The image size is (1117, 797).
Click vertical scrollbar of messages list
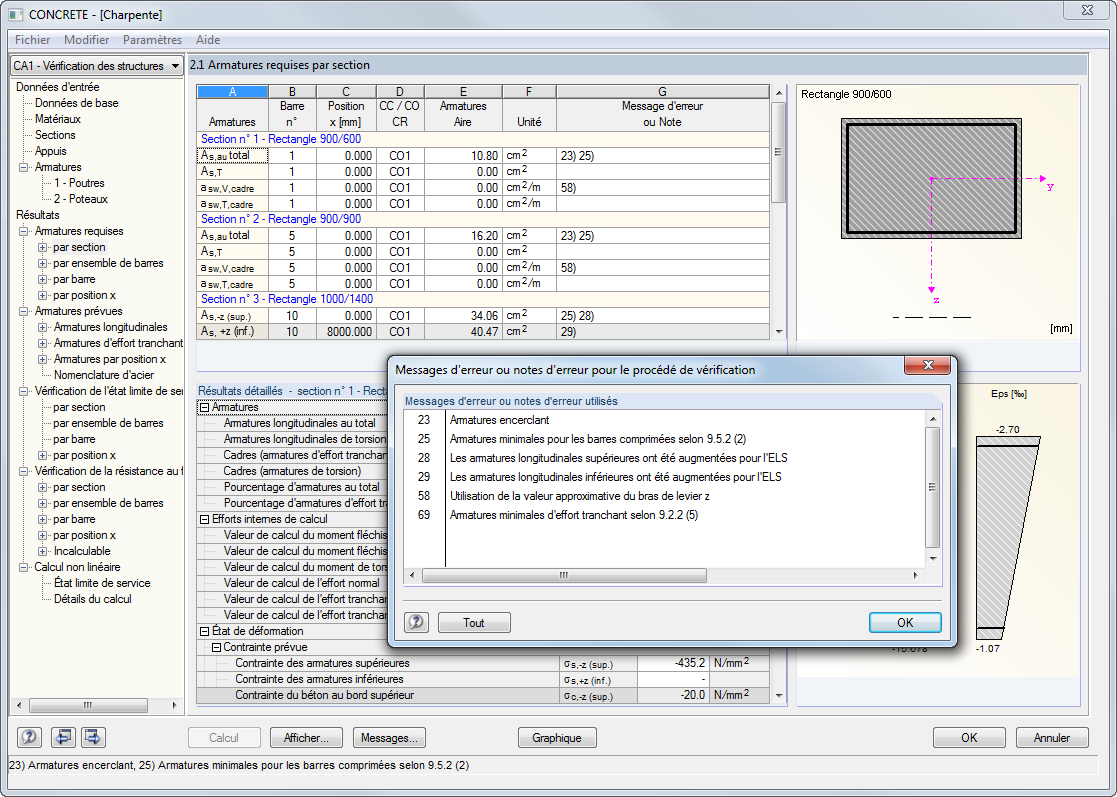click(932, 487)
